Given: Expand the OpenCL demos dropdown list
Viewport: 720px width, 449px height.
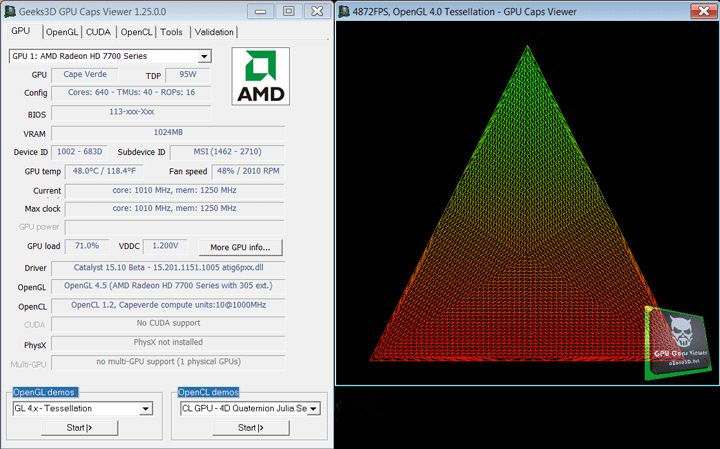Looking at the screenshot, I should [314, 409].
